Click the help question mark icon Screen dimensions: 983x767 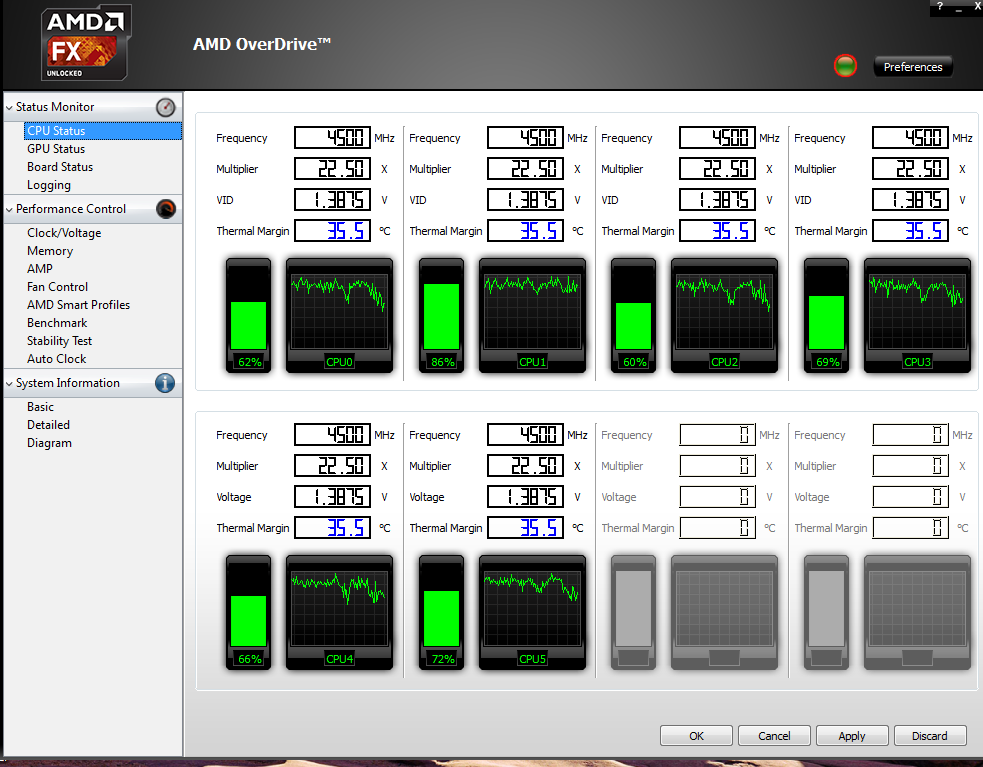[940, 6]
